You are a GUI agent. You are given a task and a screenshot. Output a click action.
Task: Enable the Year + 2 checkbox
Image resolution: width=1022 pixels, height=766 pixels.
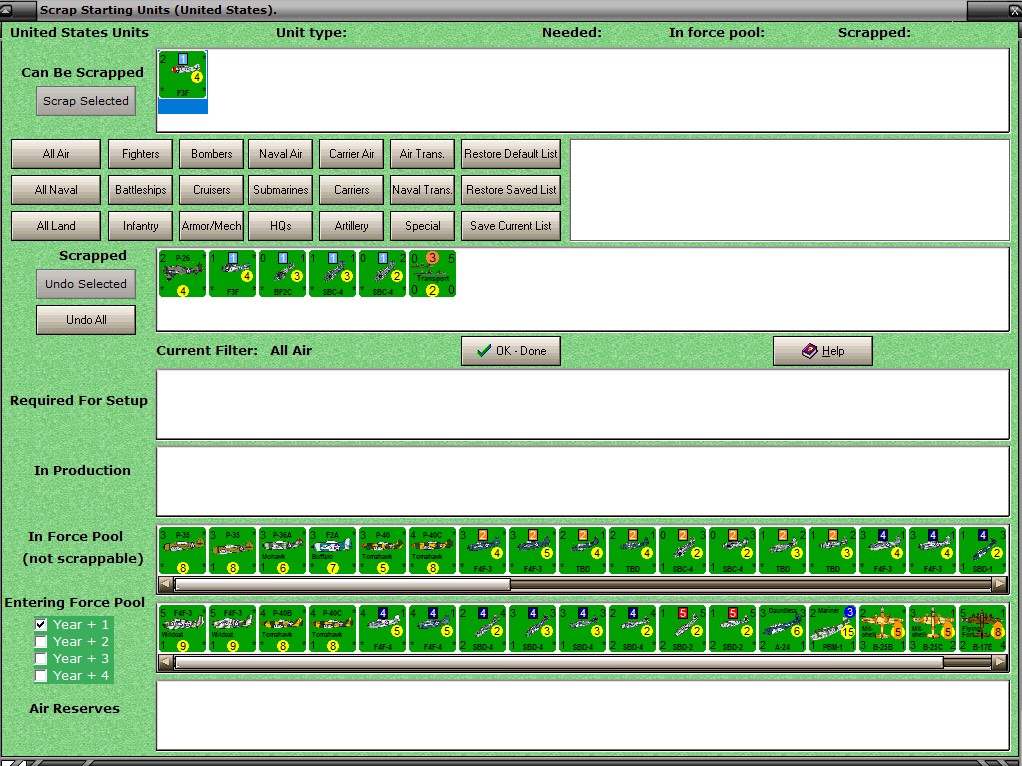40,641
